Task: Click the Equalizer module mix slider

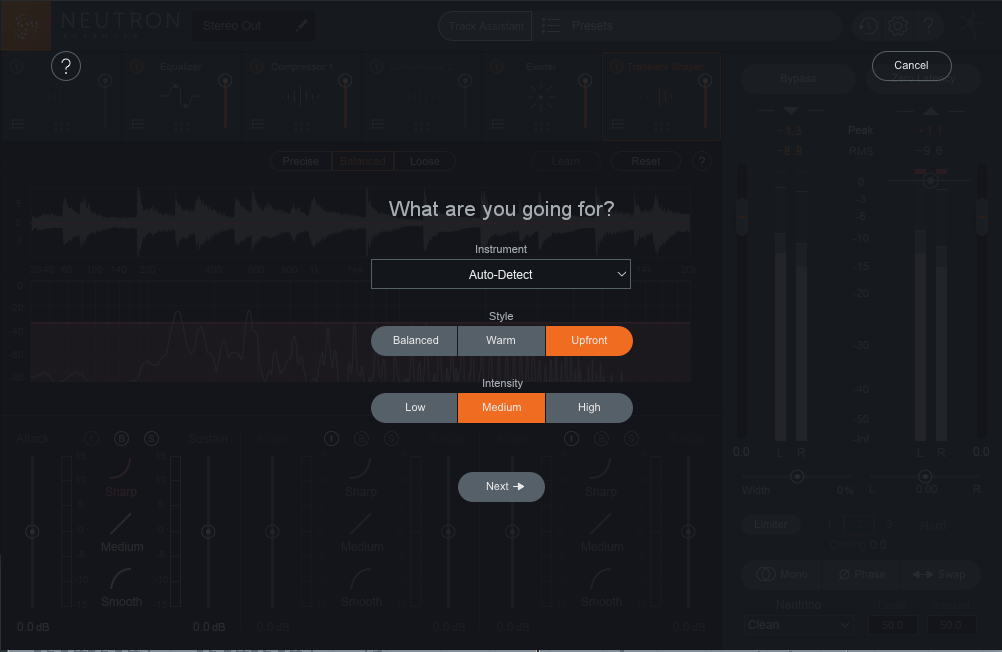Action: point(225,101)
